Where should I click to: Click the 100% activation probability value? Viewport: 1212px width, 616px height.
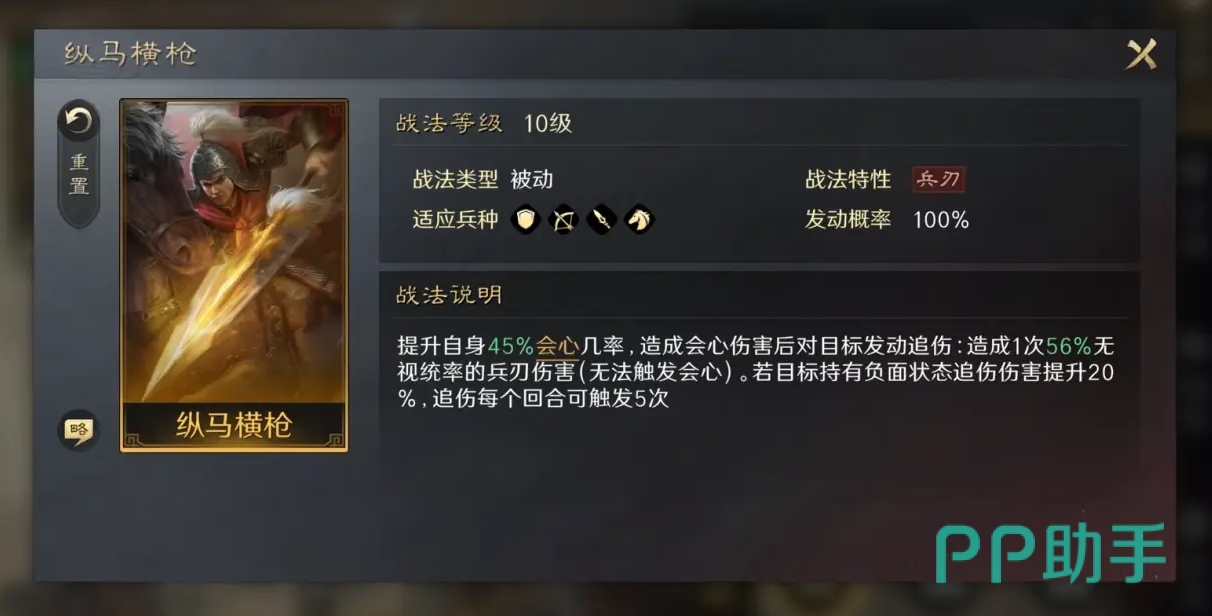[941, 220]
